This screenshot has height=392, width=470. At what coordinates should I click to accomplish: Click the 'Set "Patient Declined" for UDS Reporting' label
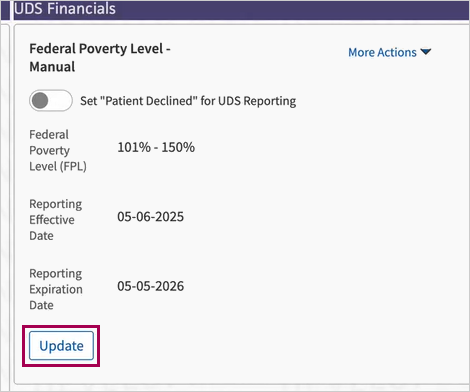click(x=188, y=101)
